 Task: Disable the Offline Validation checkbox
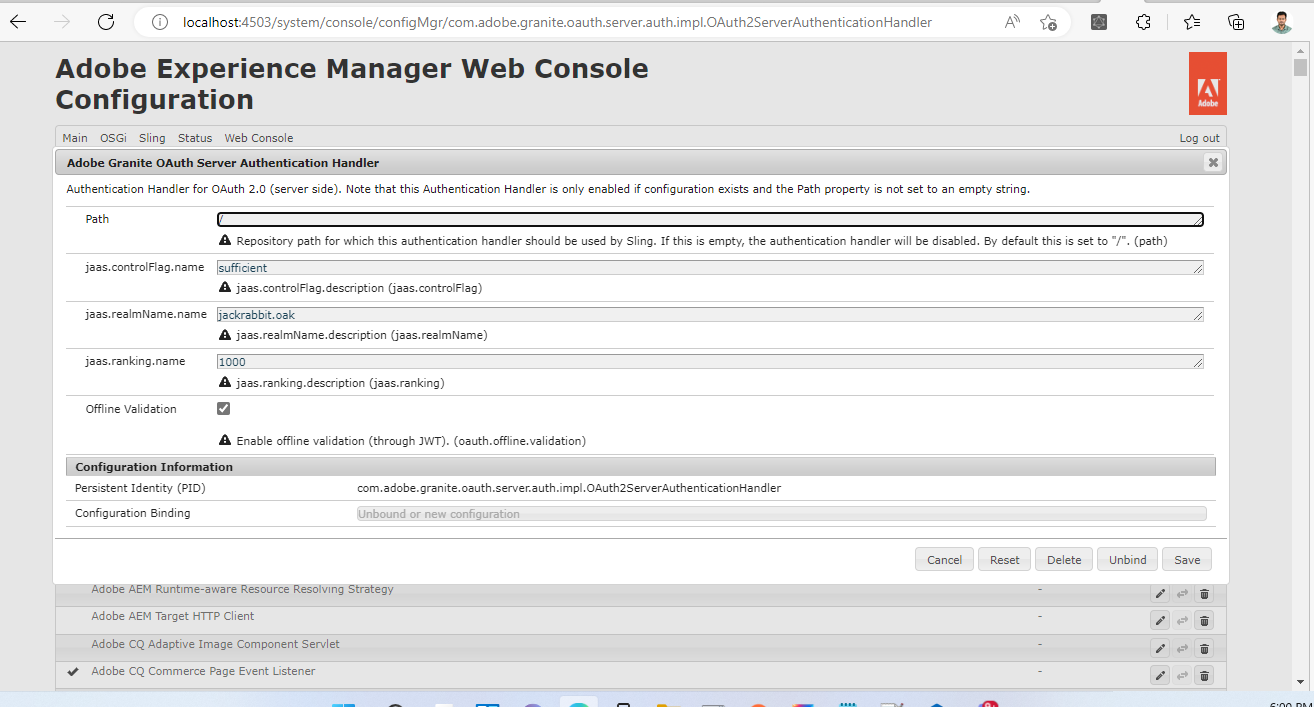[223, 408]
